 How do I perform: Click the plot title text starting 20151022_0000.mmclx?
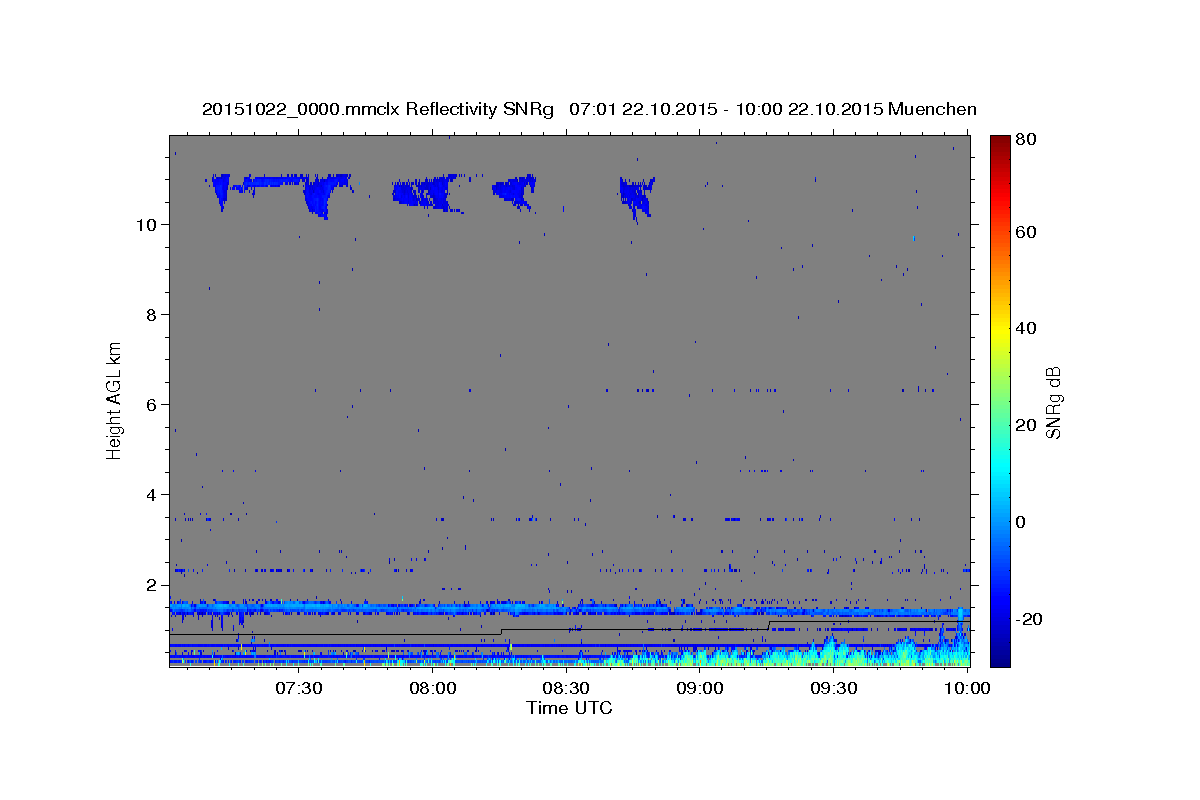pos(590,109)
